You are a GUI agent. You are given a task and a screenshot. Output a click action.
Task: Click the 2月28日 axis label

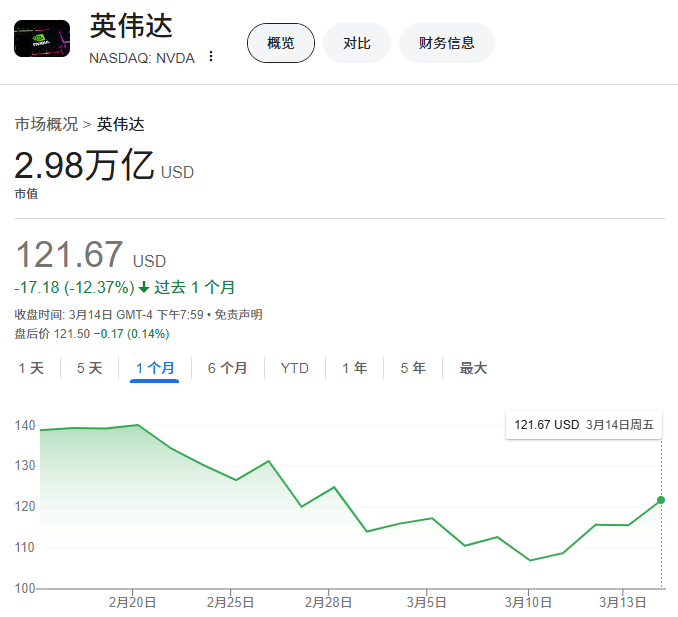tap(328, 602)
